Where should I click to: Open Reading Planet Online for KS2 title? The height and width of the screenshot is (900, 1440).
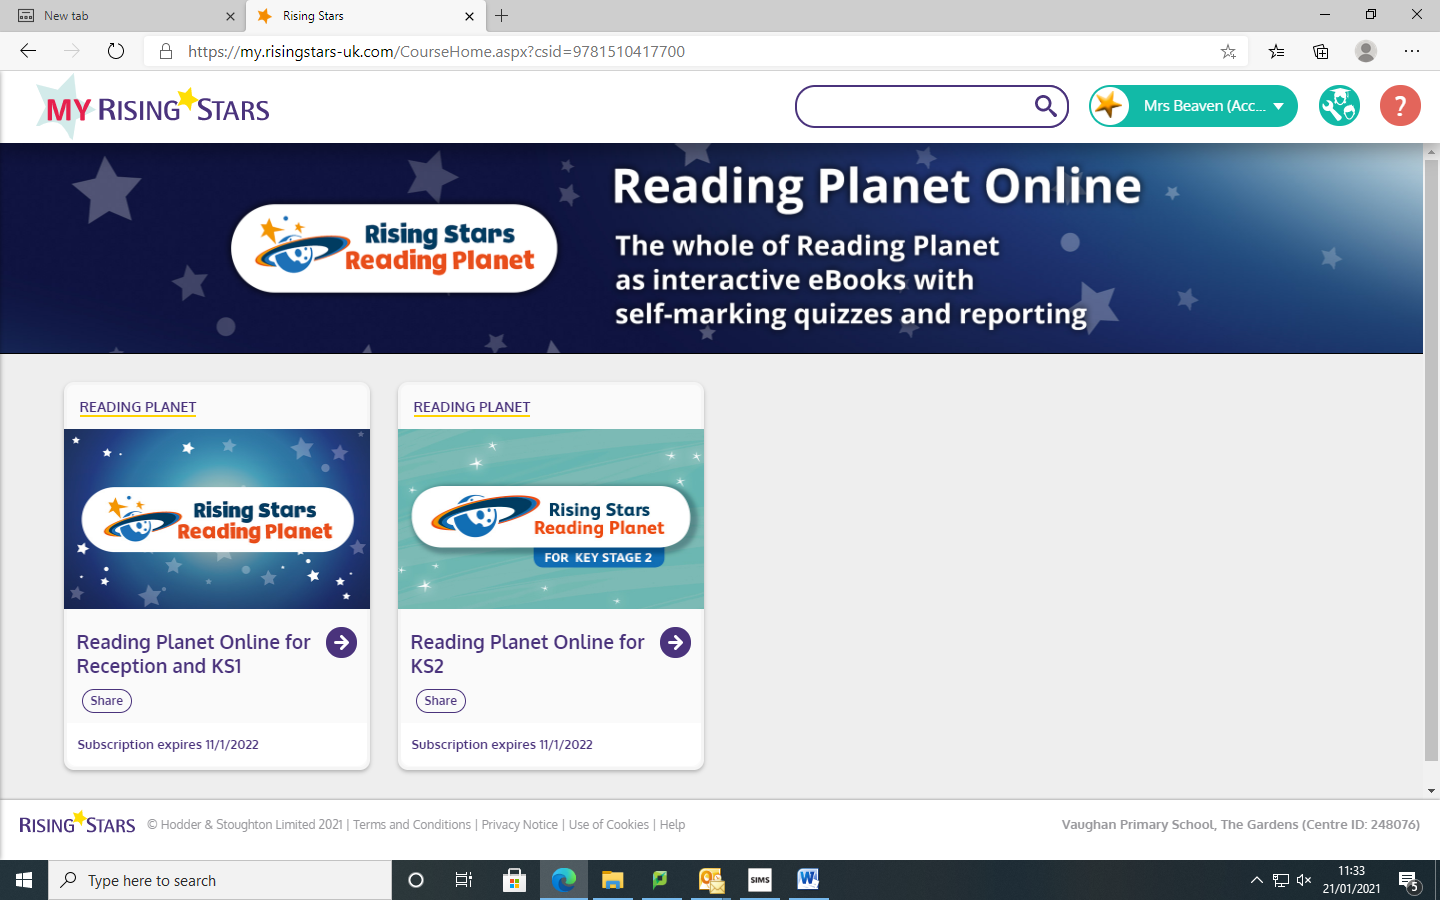[x=528, y=654]
